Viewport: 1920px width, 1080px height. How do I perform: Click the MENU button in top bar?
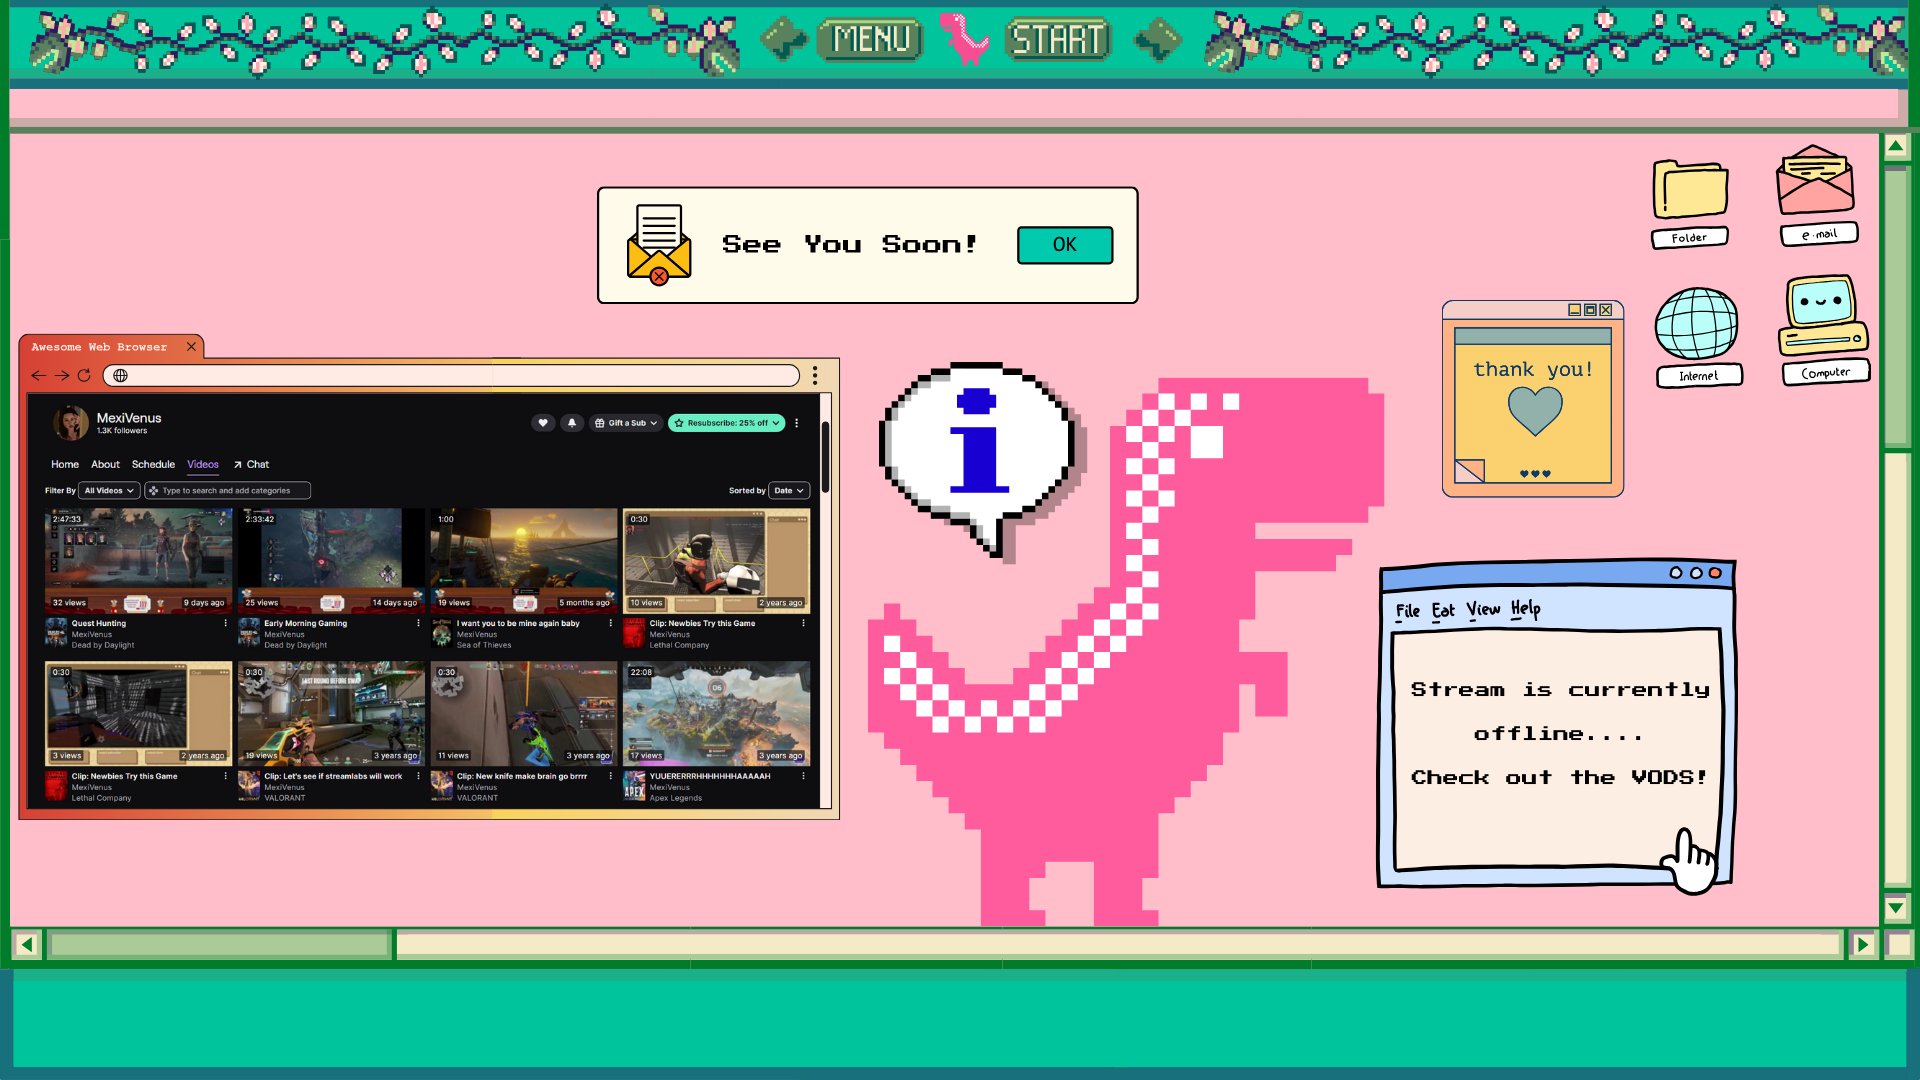(x=871, y=39)
